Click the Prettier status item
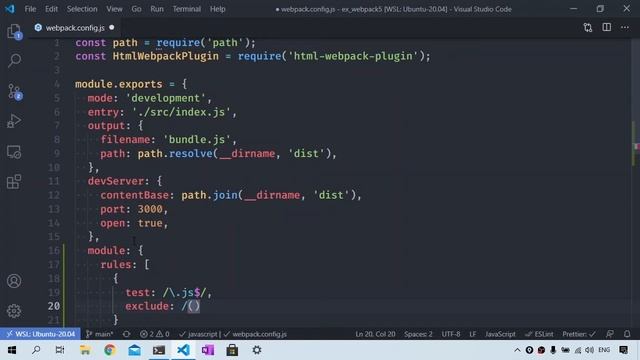The image size is (640, 360). (x=579, y=334)
